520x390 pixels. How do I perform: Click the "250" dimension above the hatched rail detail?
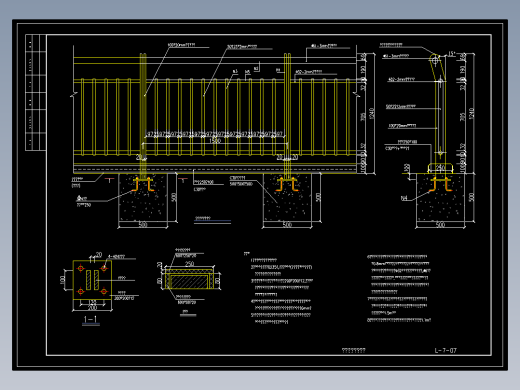[189, 264]
